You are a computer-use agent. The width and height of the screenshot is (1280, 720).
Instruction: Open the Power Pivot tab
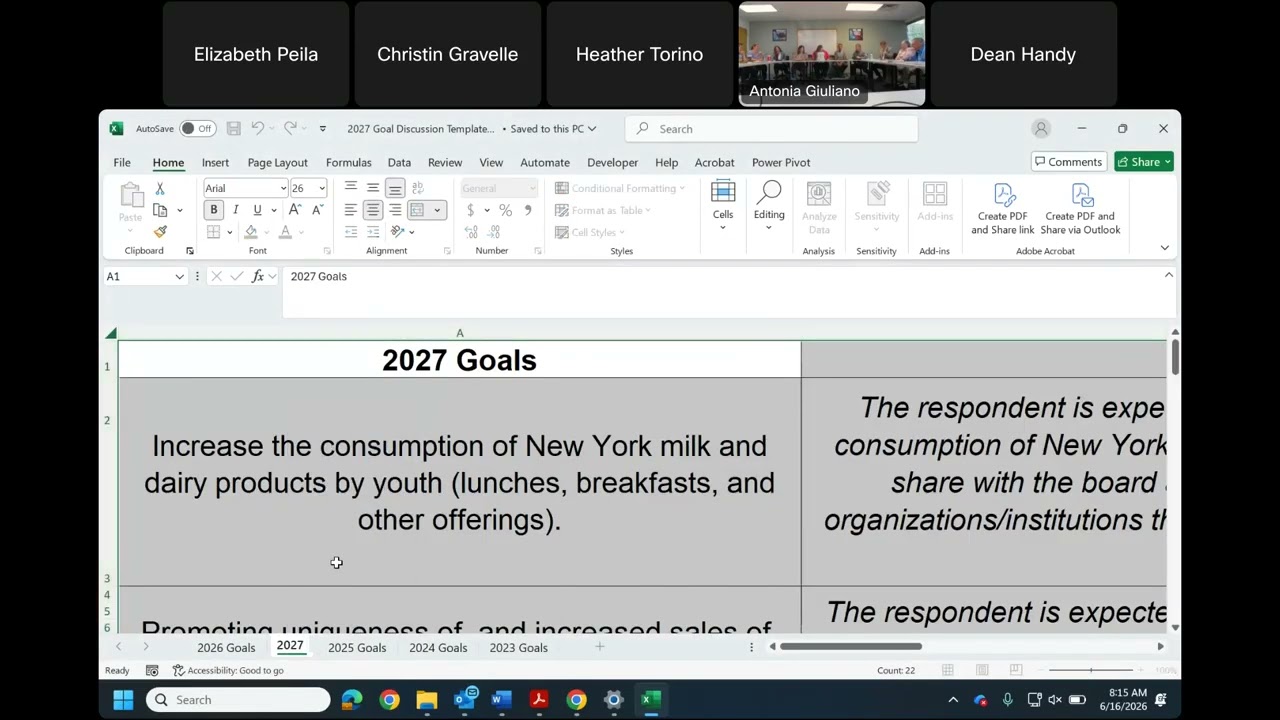coord(781,162)
